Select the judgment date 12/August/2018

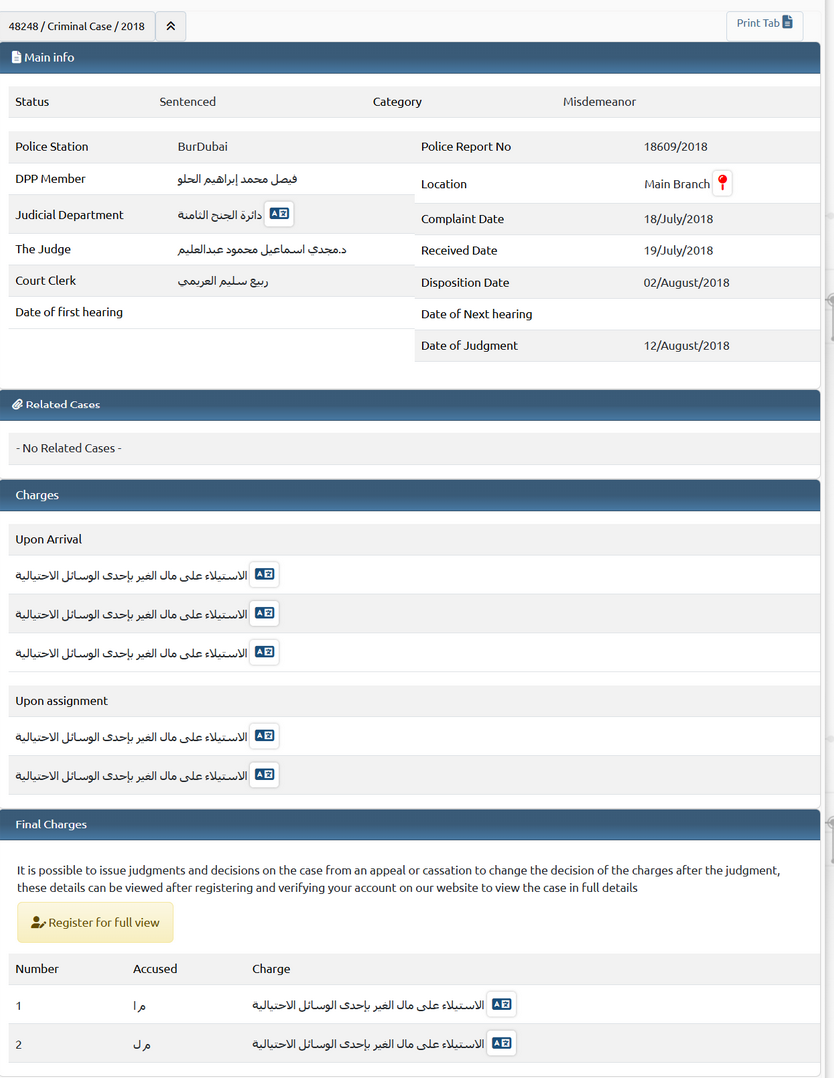pyautogui.click(x=686, y=346)
